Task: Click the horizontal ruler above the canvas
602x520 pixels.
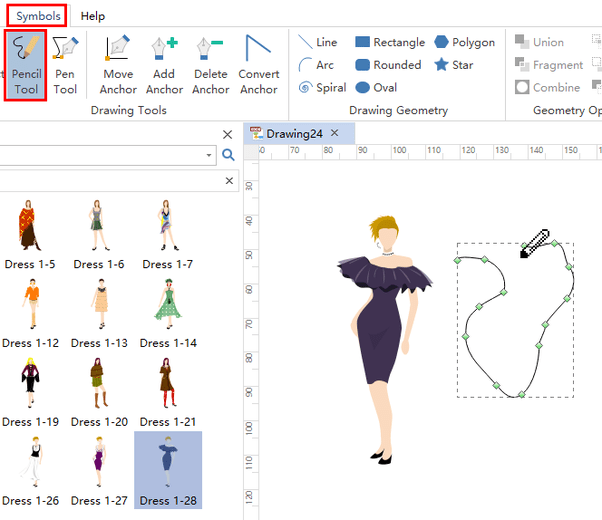Action: [x=430, y=152]
